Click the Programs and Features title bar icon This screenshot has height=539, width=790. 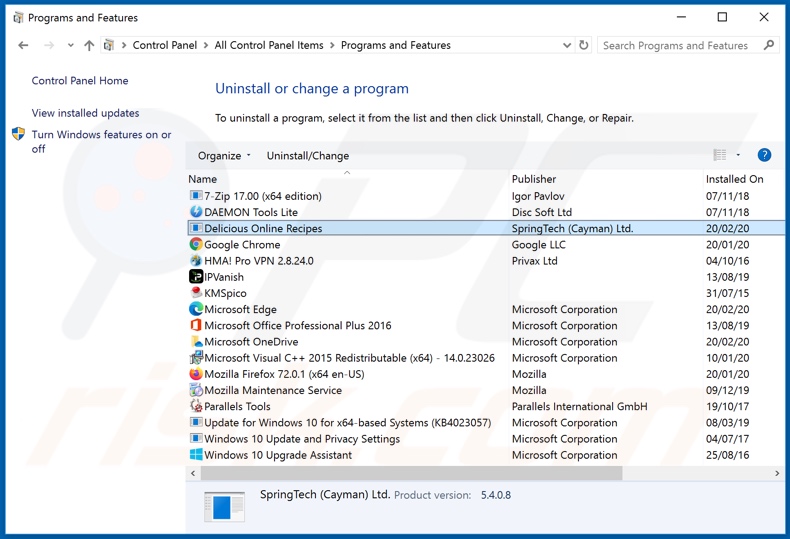18,18
